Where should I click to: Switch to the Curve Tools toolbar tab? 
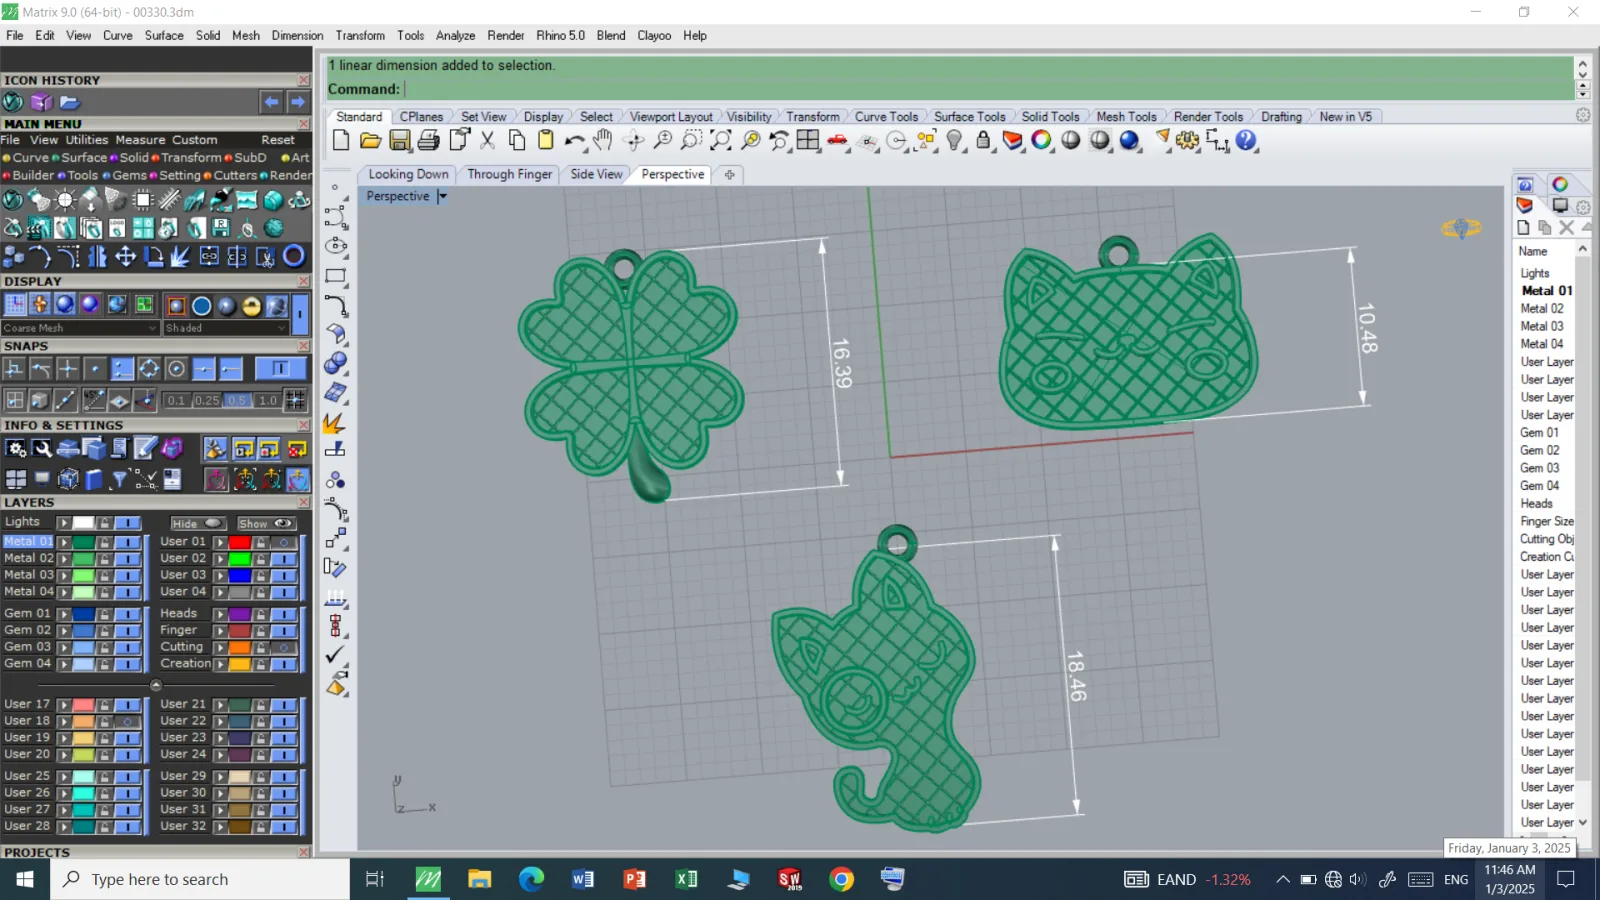886,117
